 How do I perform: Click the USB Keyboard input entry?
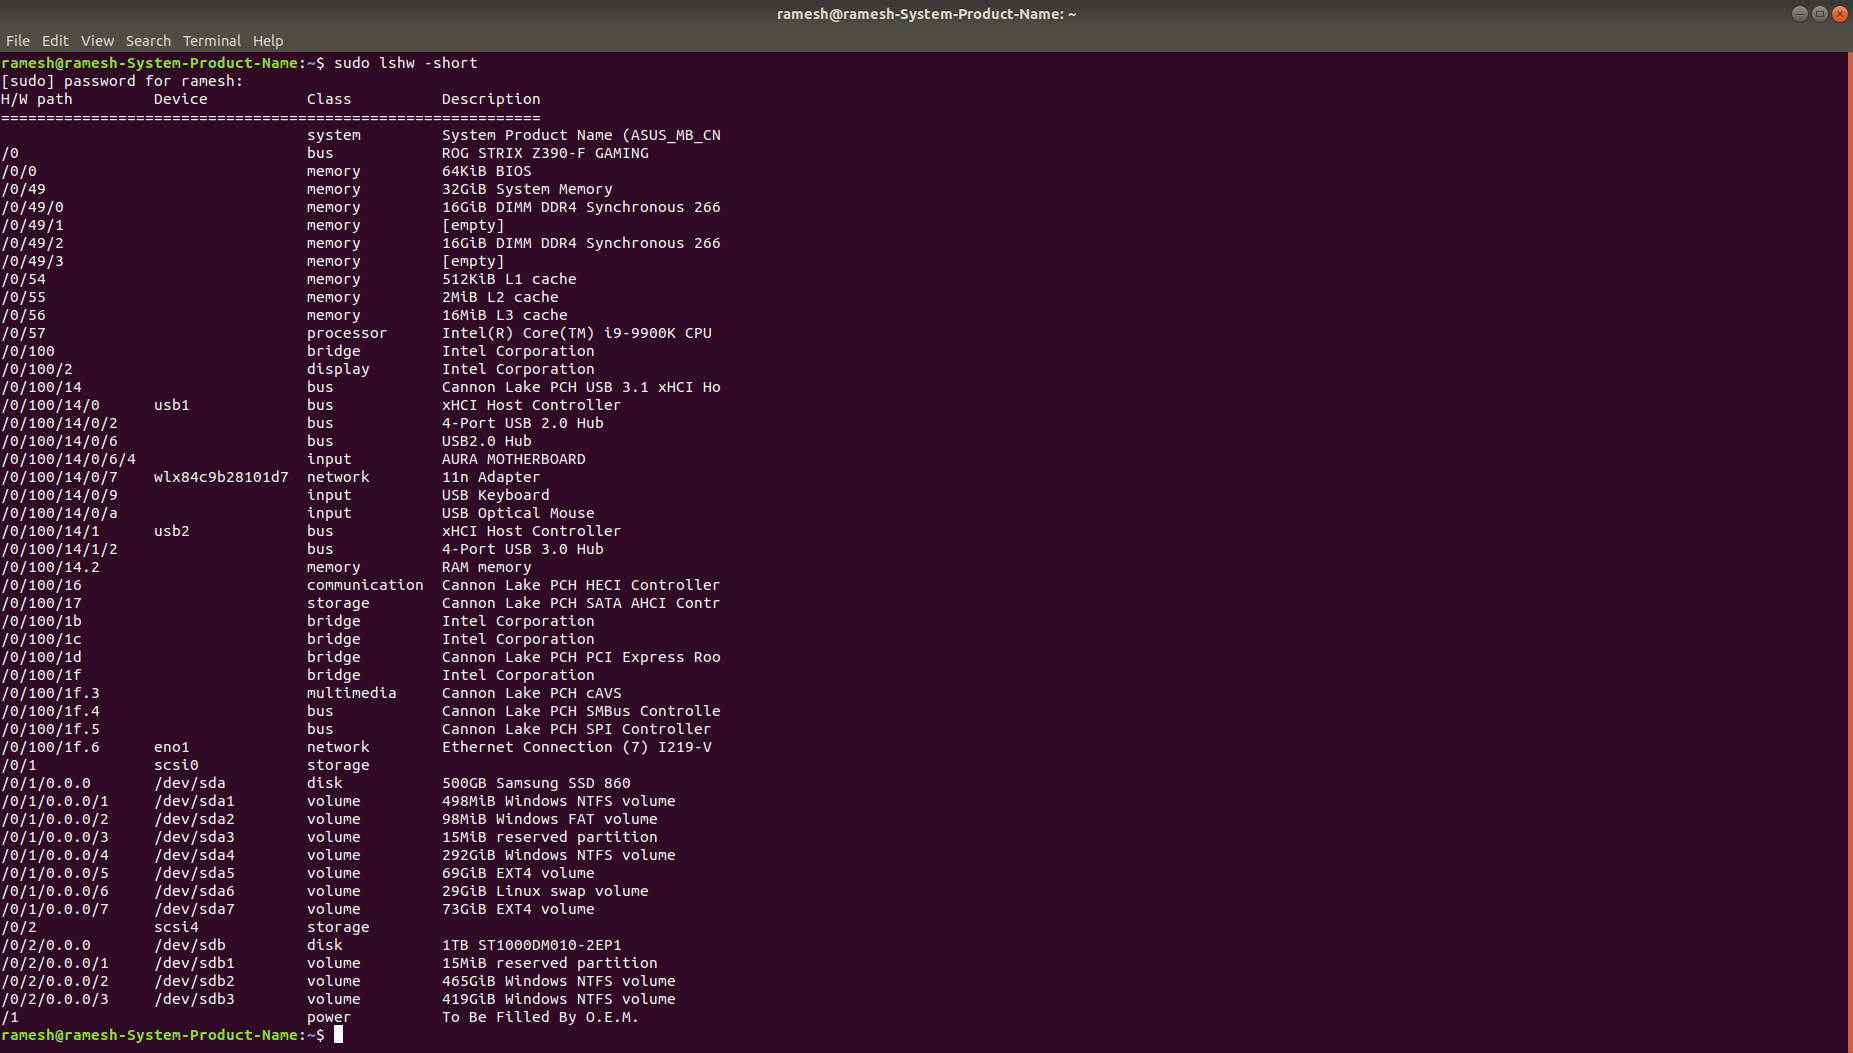496,495
